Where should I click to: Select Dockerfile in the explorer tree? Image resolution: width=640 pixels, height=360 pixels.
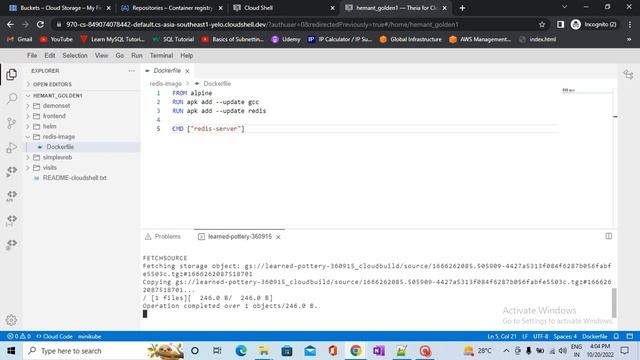[x=60, y=147]
